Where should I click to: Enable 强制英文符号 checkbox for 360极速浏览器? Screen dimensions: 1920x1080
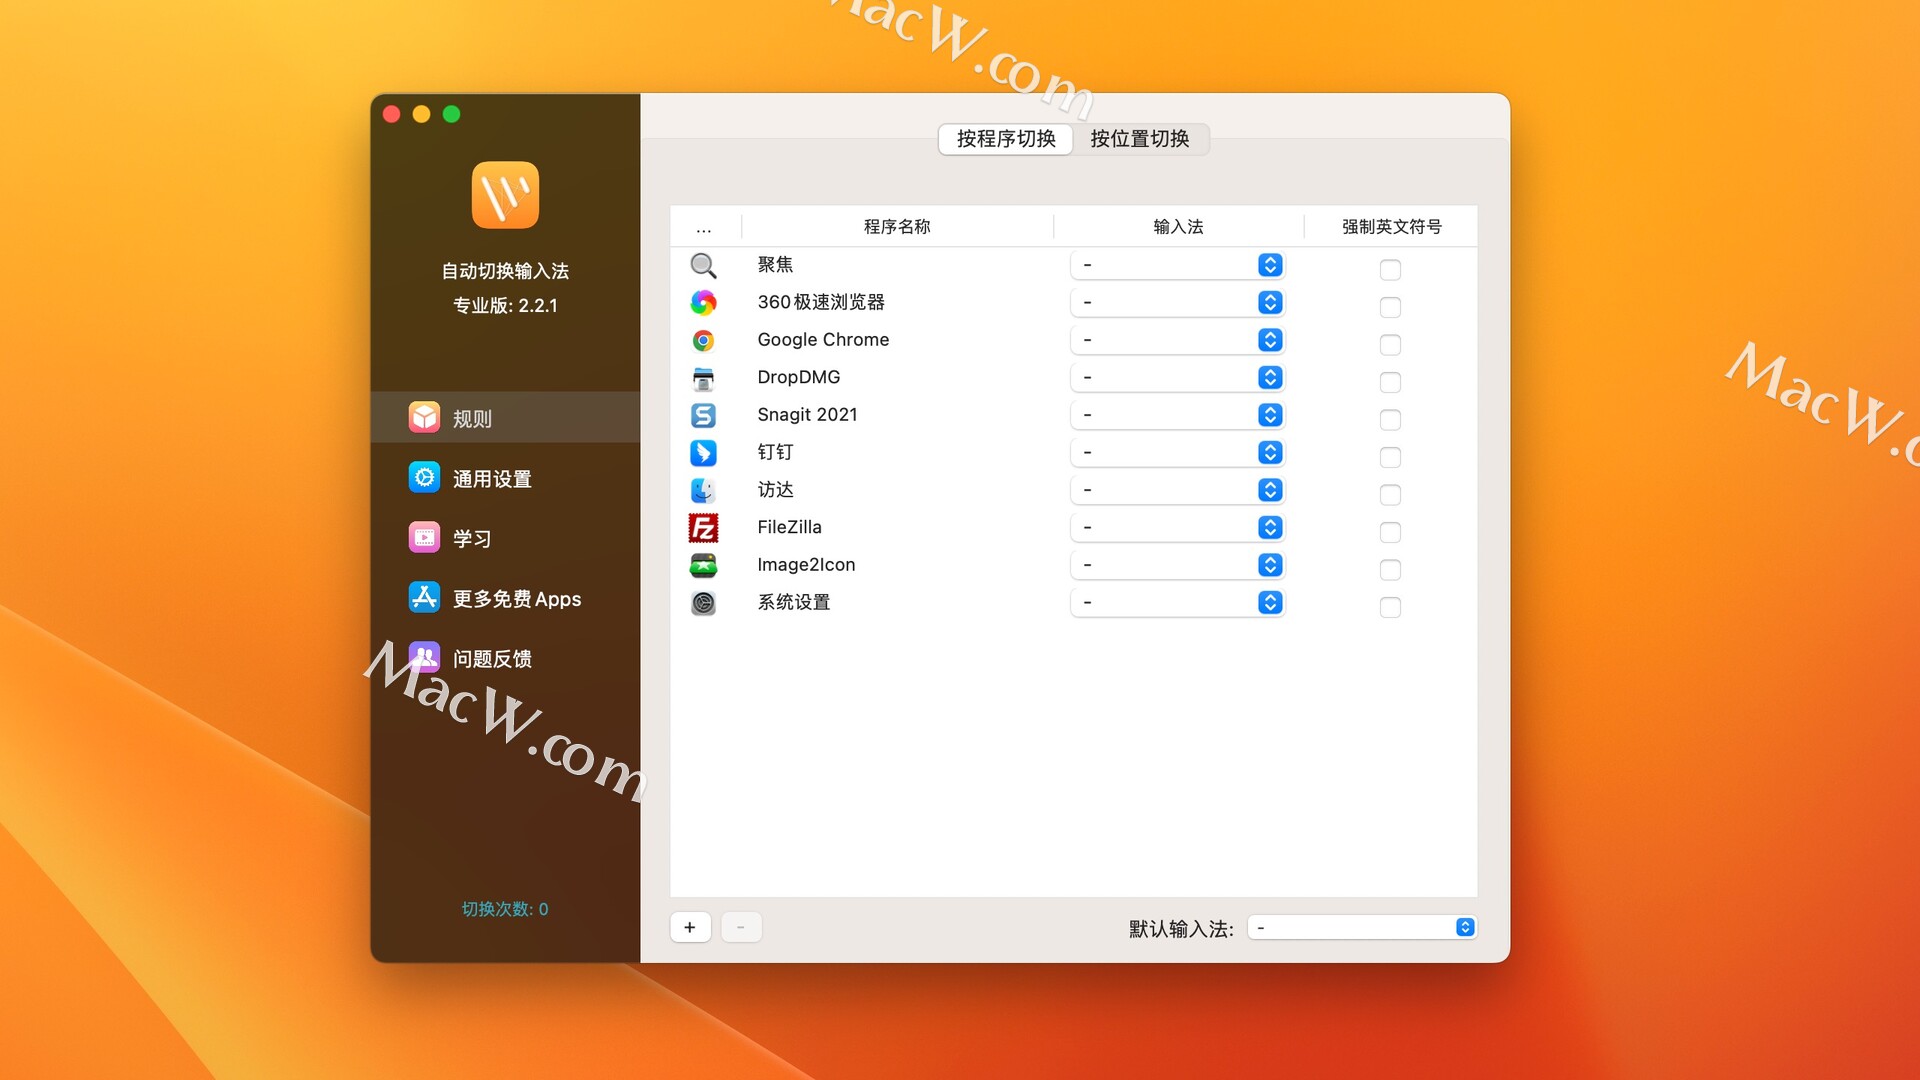[1390, 307]
